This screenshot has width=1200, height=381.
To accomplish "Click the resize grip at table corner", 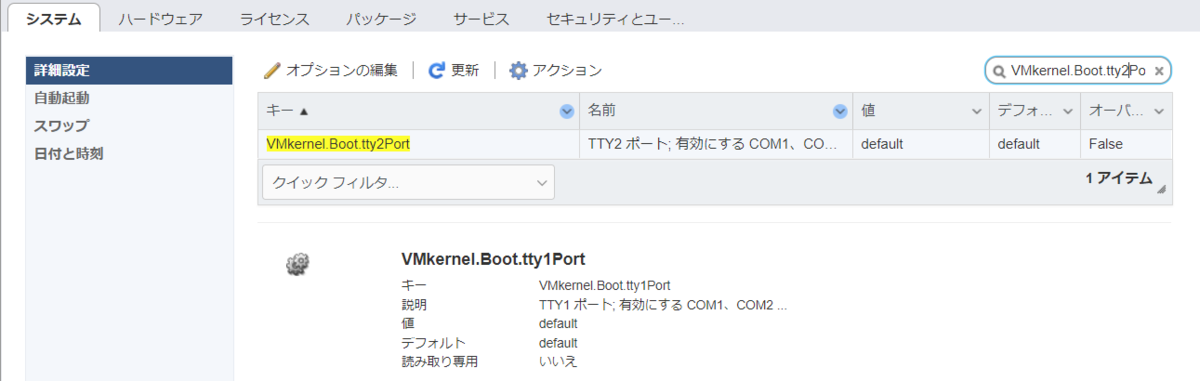I will [1161, 188].
